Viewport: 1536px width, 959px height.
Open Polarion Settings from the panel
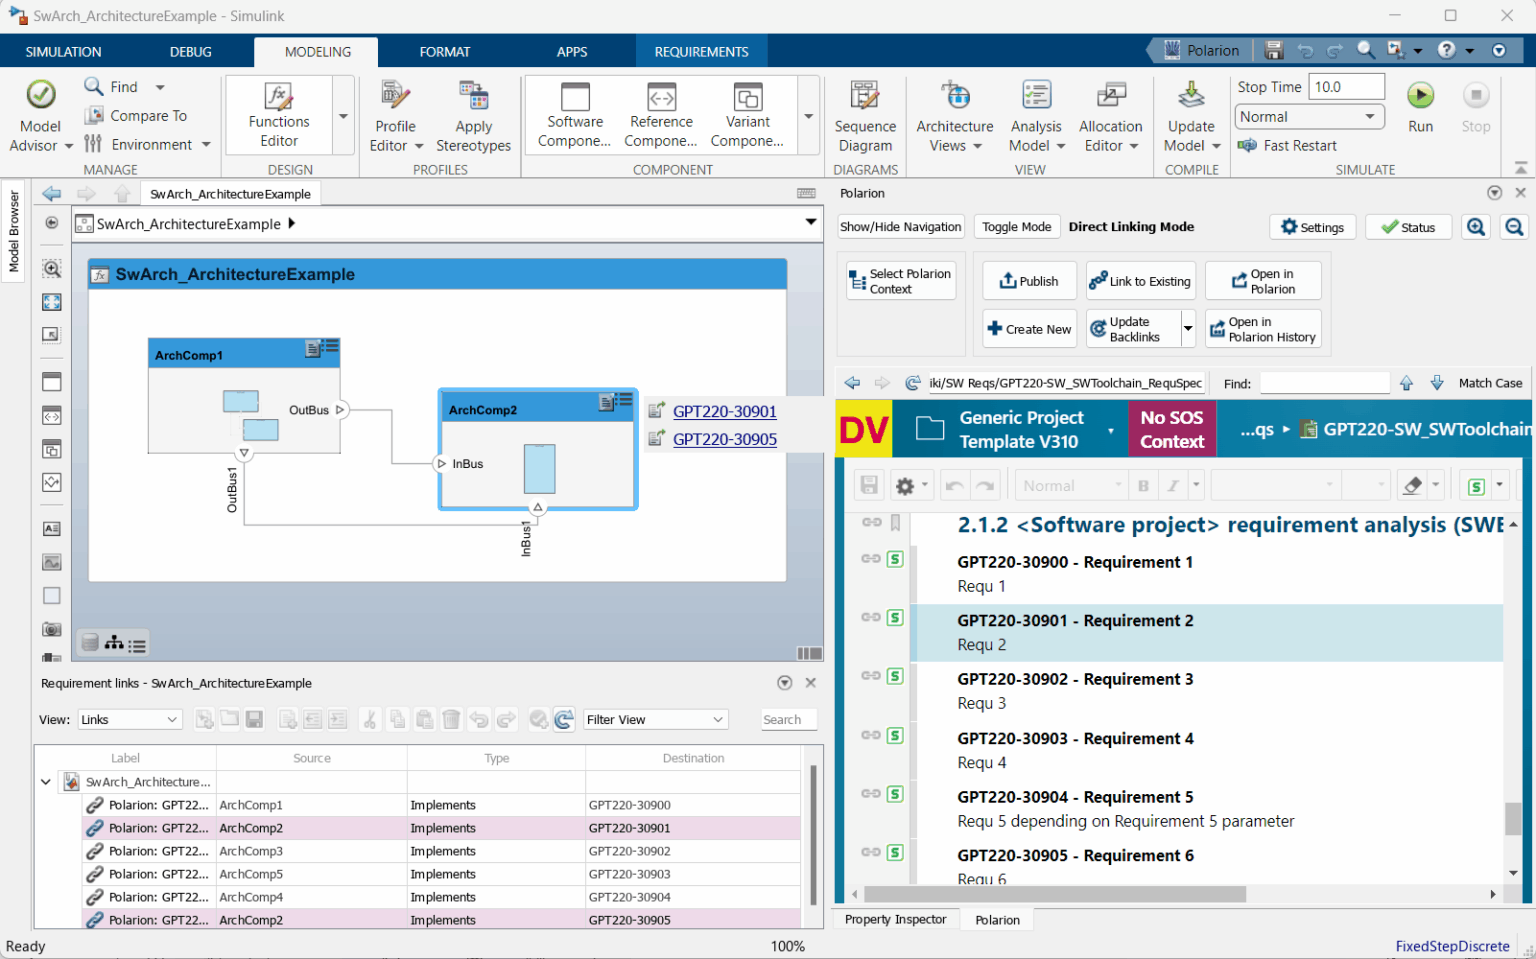[x=1312, y=226]
